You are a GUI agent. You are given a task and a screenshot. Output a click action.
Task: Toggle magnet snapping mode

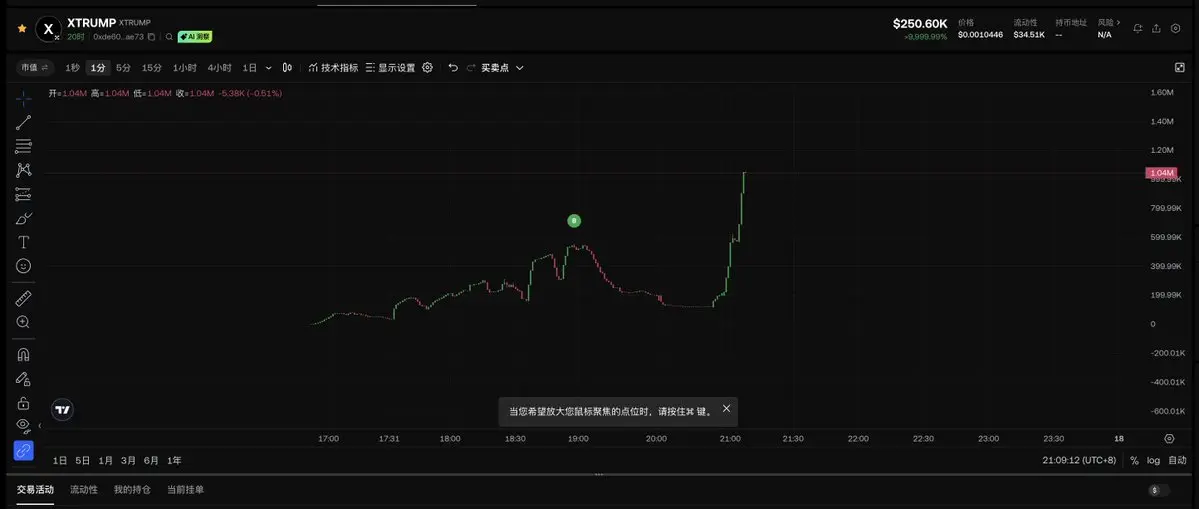coord(24,355)
